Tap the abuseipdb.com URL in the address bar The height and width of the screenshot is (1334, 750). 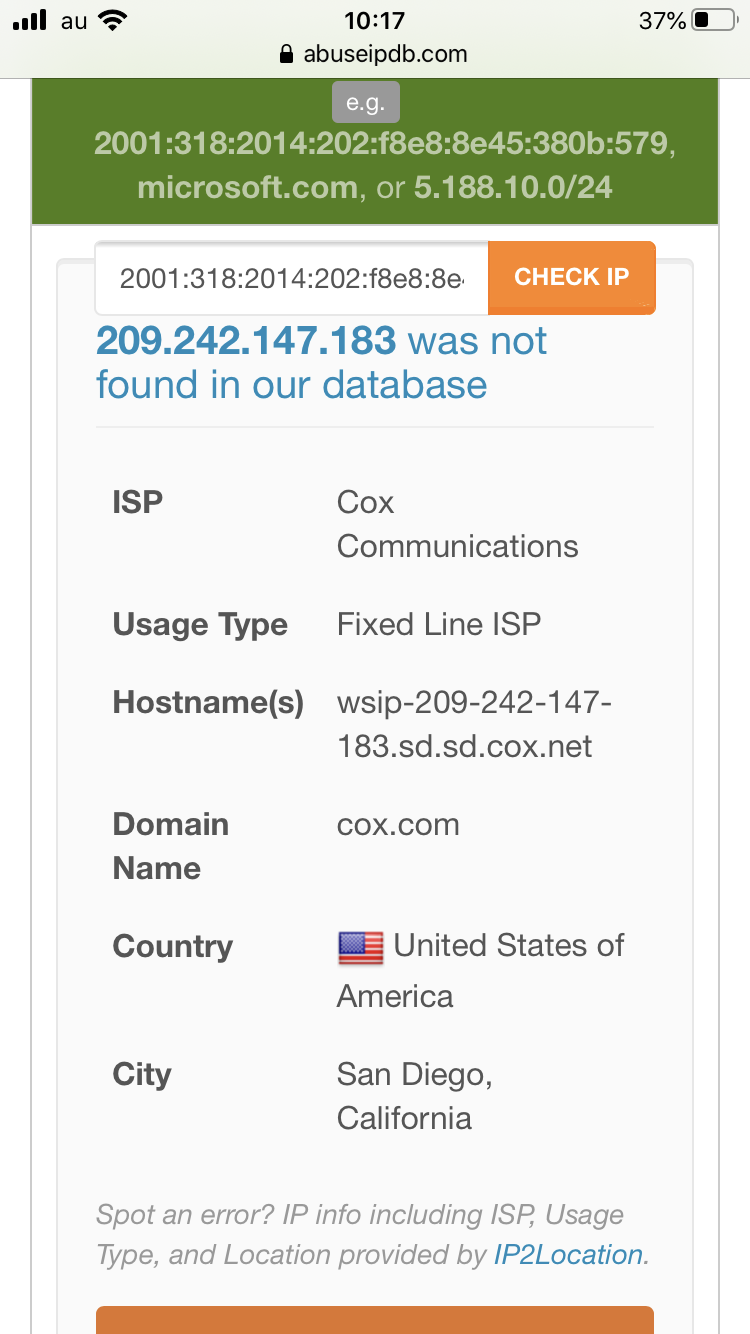click(385, 54)
